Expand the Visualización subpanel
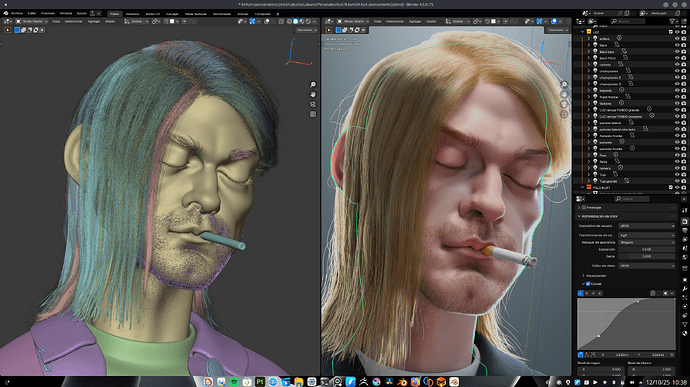This screenshot has width=690, height=387. click(583, 276)
